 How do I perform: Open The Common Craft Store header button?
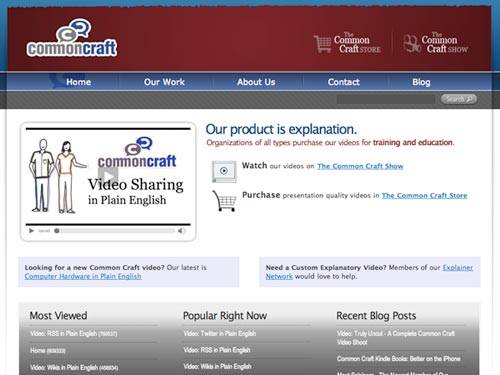pos(347,43)
